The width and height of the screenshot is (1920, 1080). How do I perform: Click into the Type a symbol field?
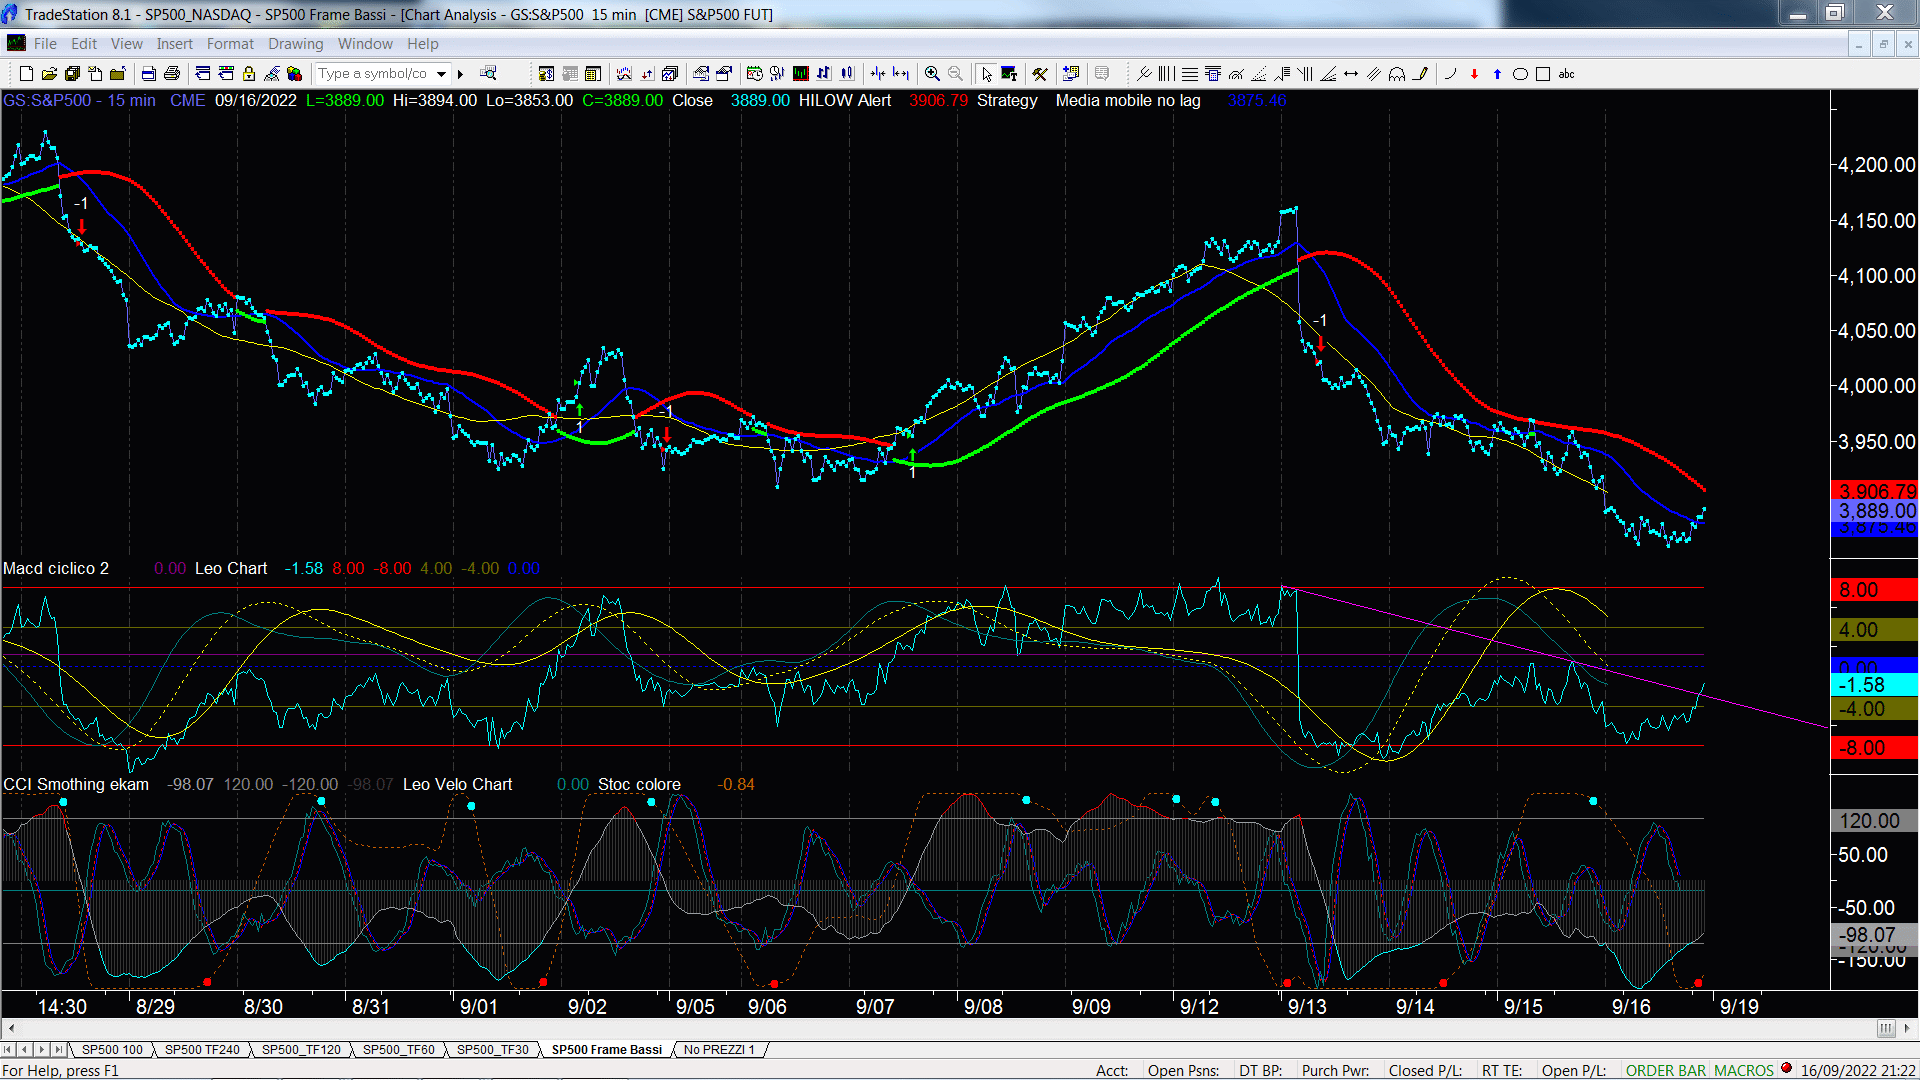pos(374,74)
